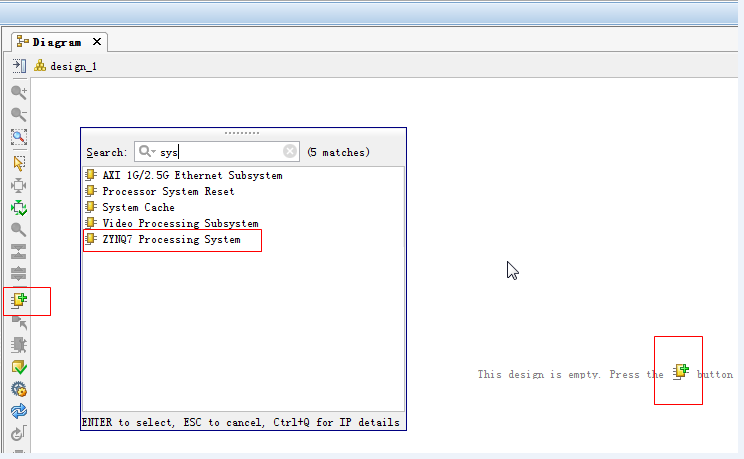Image resolution: width=744 pixels, height=459 pixels.
Task: Pick Processor System Reset IP
Action: point(168,192)
